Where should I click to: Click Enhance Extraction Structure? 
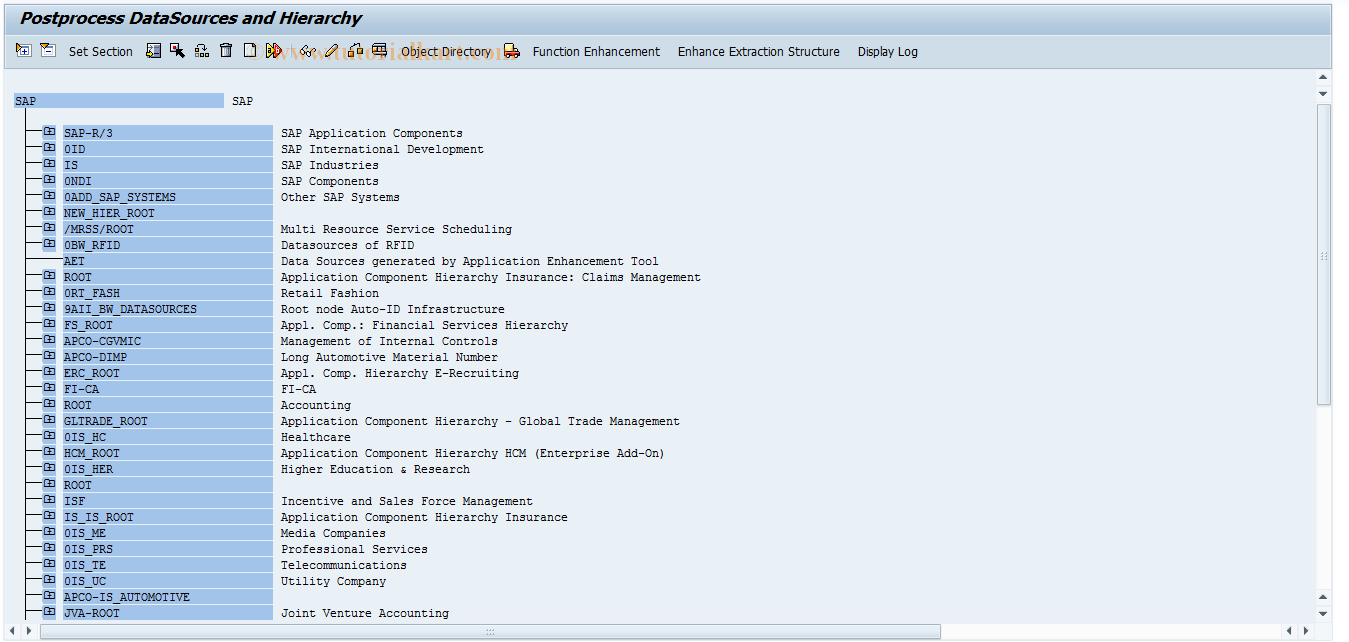pos(759,52)
